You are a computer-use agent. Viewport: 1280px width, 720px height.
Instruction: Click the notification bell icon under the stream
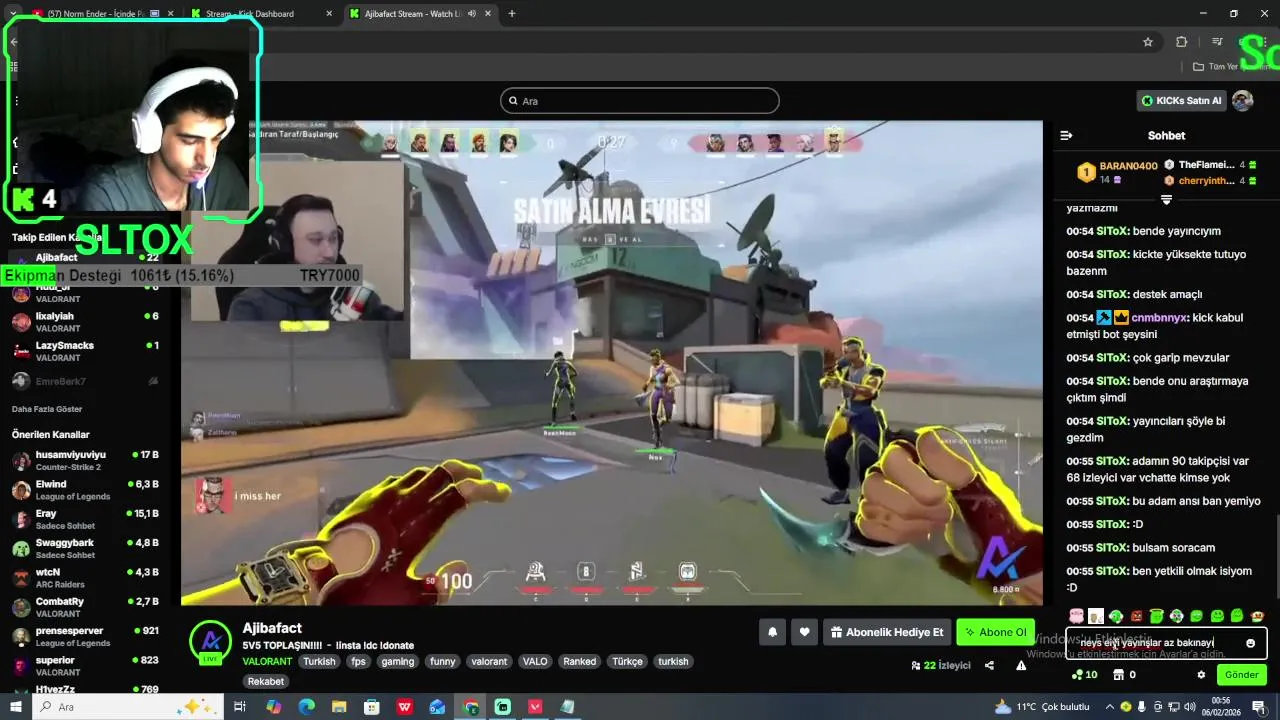point(772,632)
